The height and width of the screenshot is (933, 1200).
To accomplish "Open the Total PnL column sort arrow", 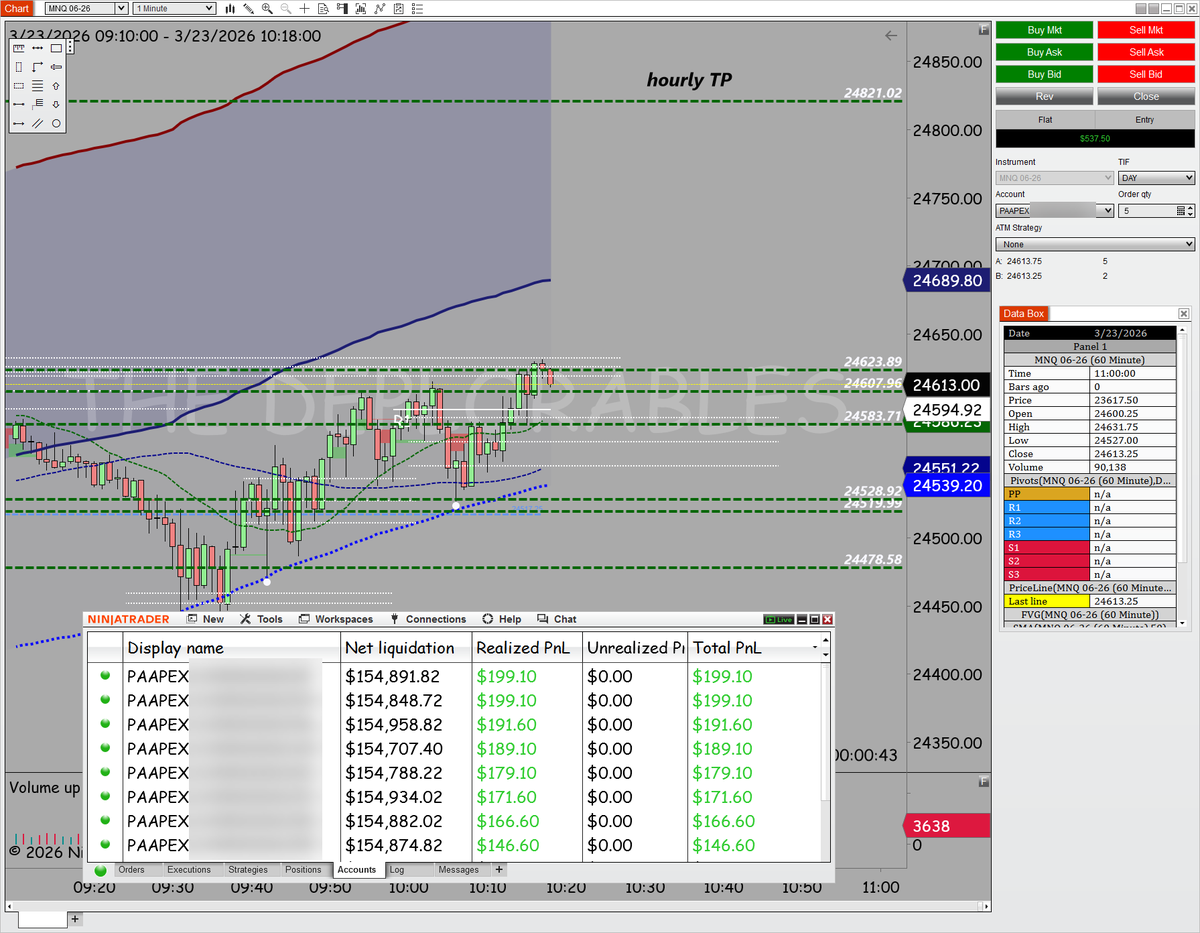I will pyautogui.click(x=816, y=648).
